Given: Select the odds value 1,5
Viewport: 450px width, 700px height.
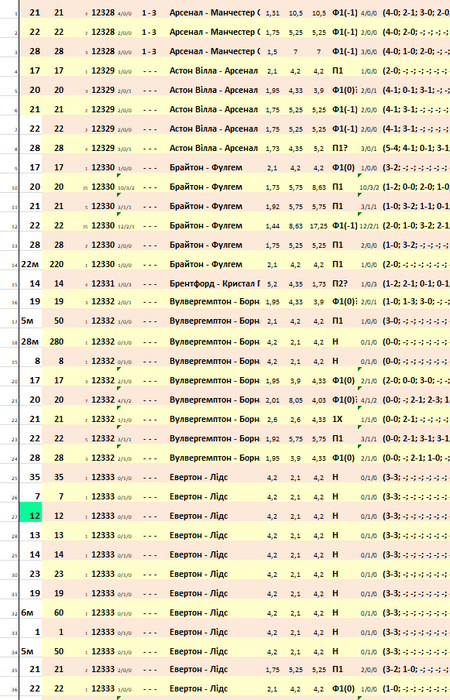Looking at the screenshot, I should click(x=272, y=52).
